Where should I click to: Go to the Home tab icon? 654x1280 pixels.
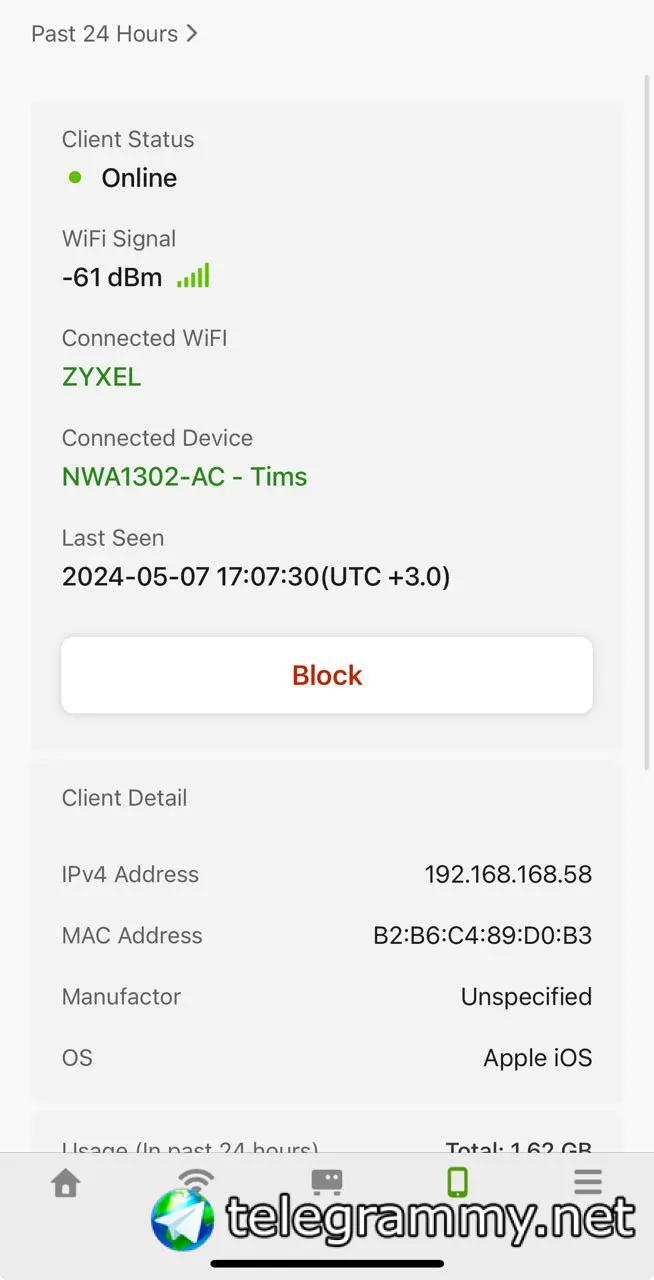pos(66,1184)
